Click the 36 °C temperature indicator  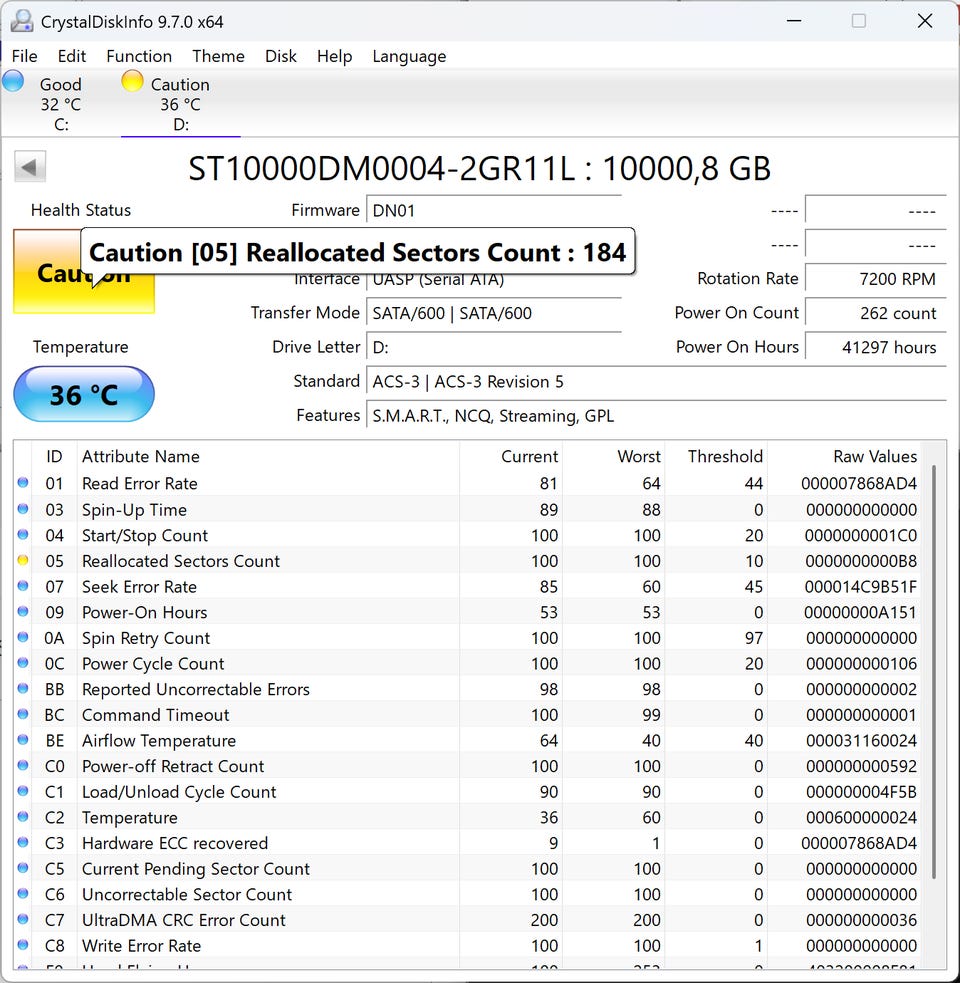tap(84, 395)
